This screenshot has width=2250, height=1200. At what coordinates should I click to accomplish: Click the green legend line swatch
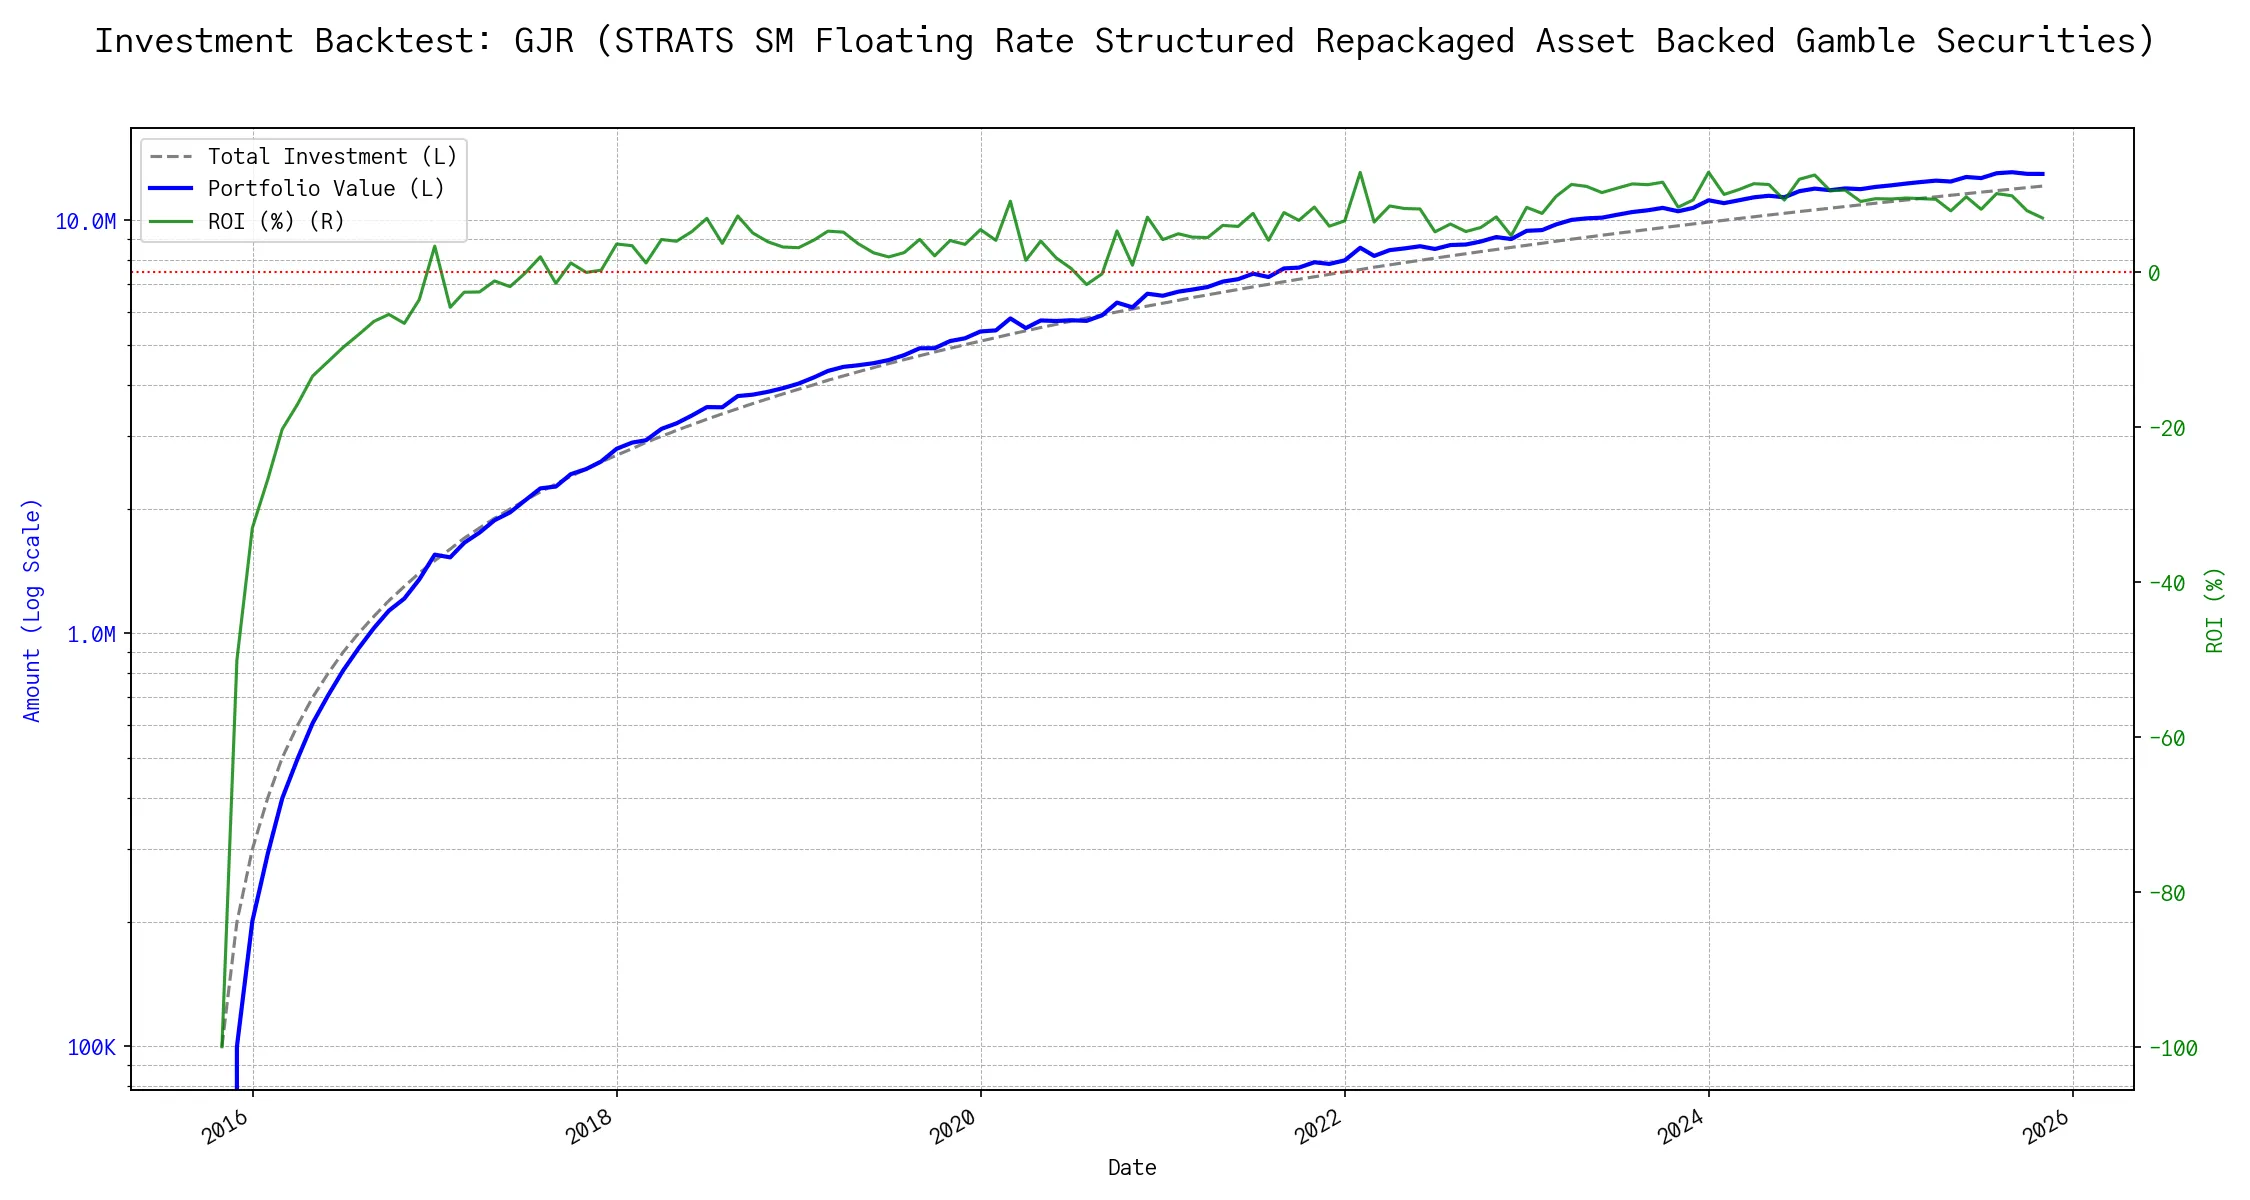tap(171, 222)
